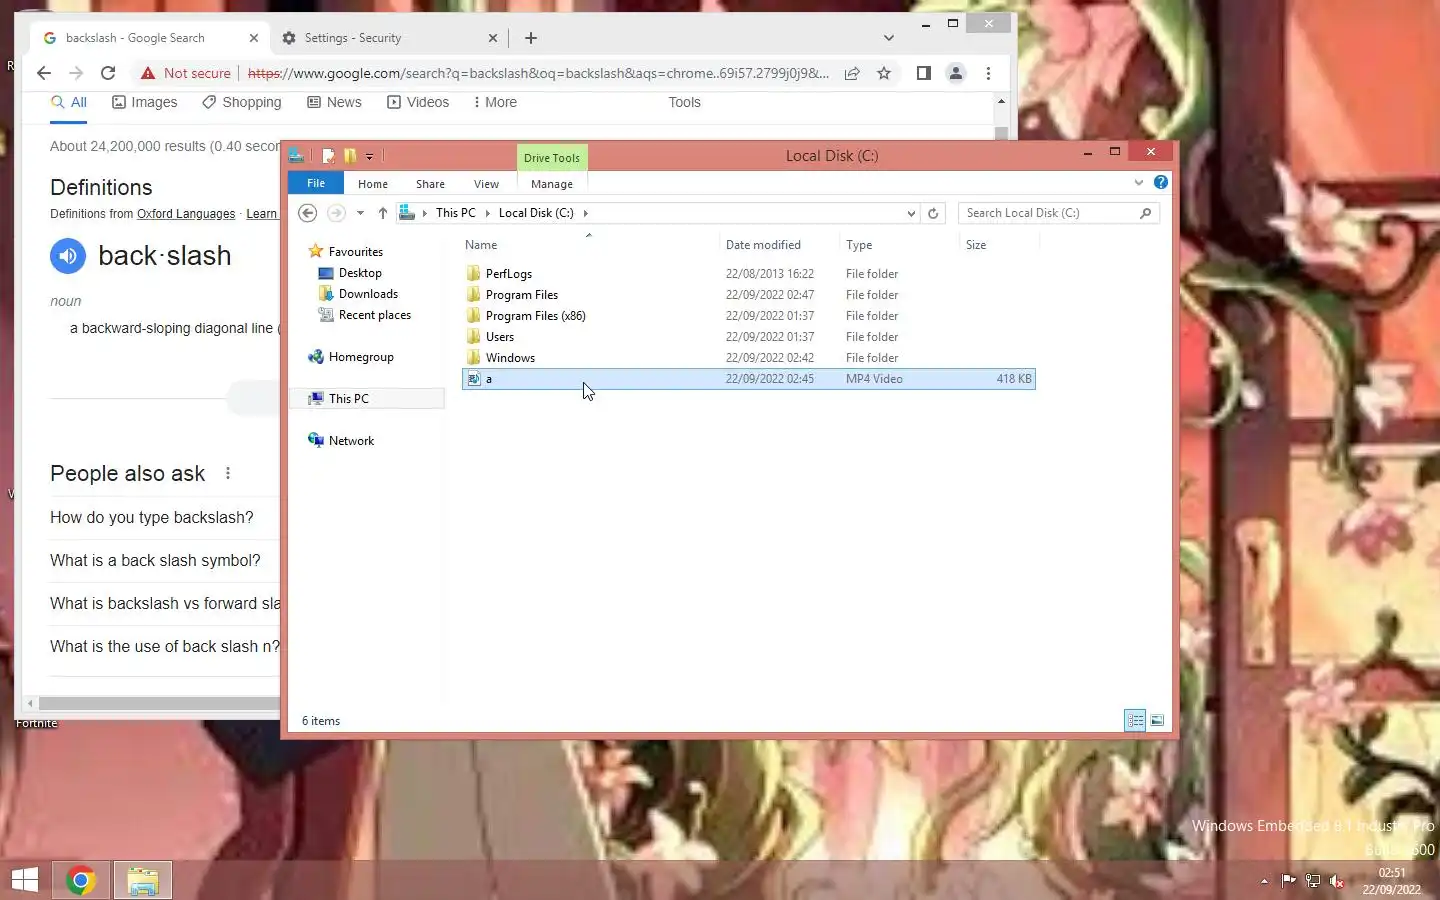Open the Recent locations dropdown arrow
The width and height of the screenshot is (1440, 900).
click(360, 213)
